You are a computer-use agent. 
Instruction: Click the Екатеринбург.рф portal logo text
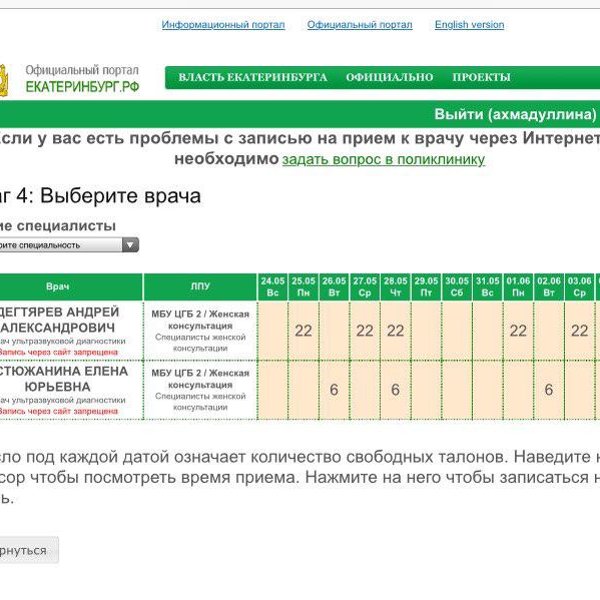click(82, 79)
